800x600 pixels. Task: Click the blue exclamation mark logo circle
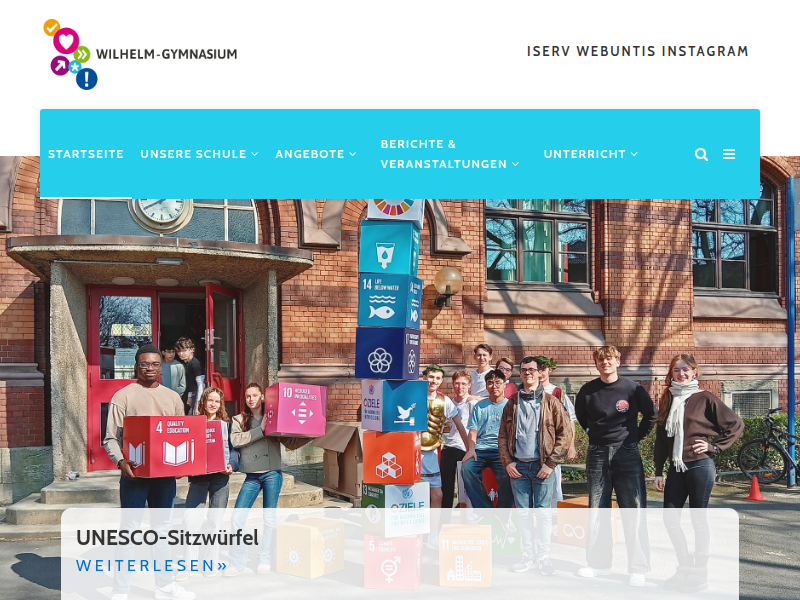click(87, 79)
